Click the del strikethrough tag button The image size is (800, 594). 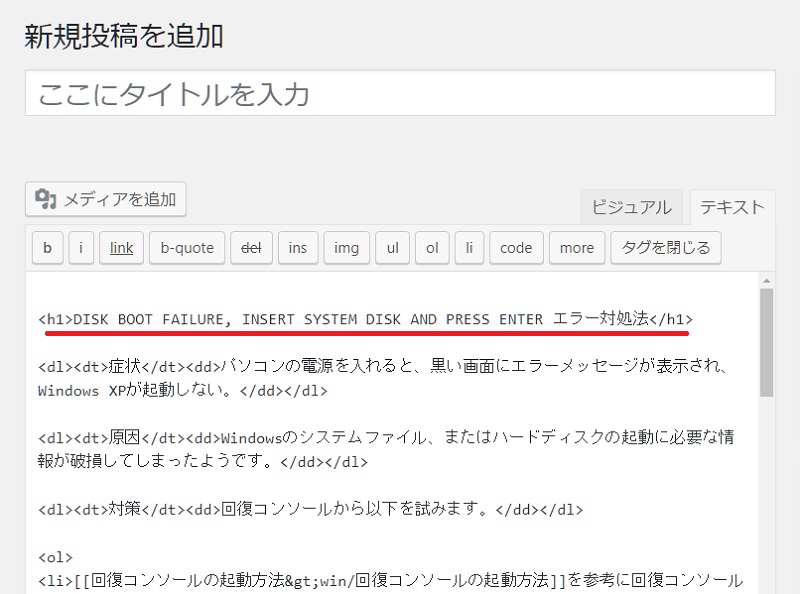click(251, 248)
